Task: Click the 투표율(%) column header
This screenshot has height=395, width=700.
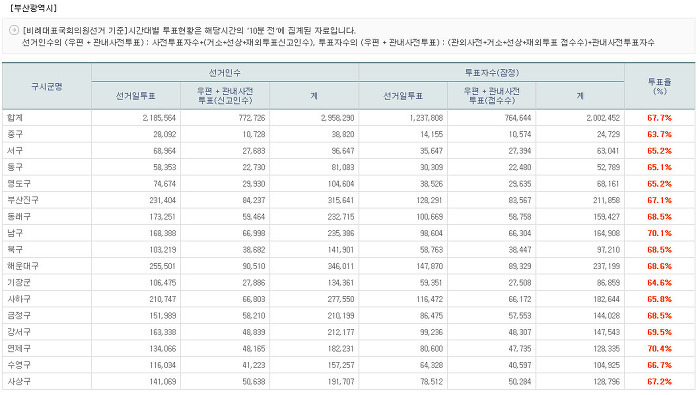Action: (x=659, y=86)
